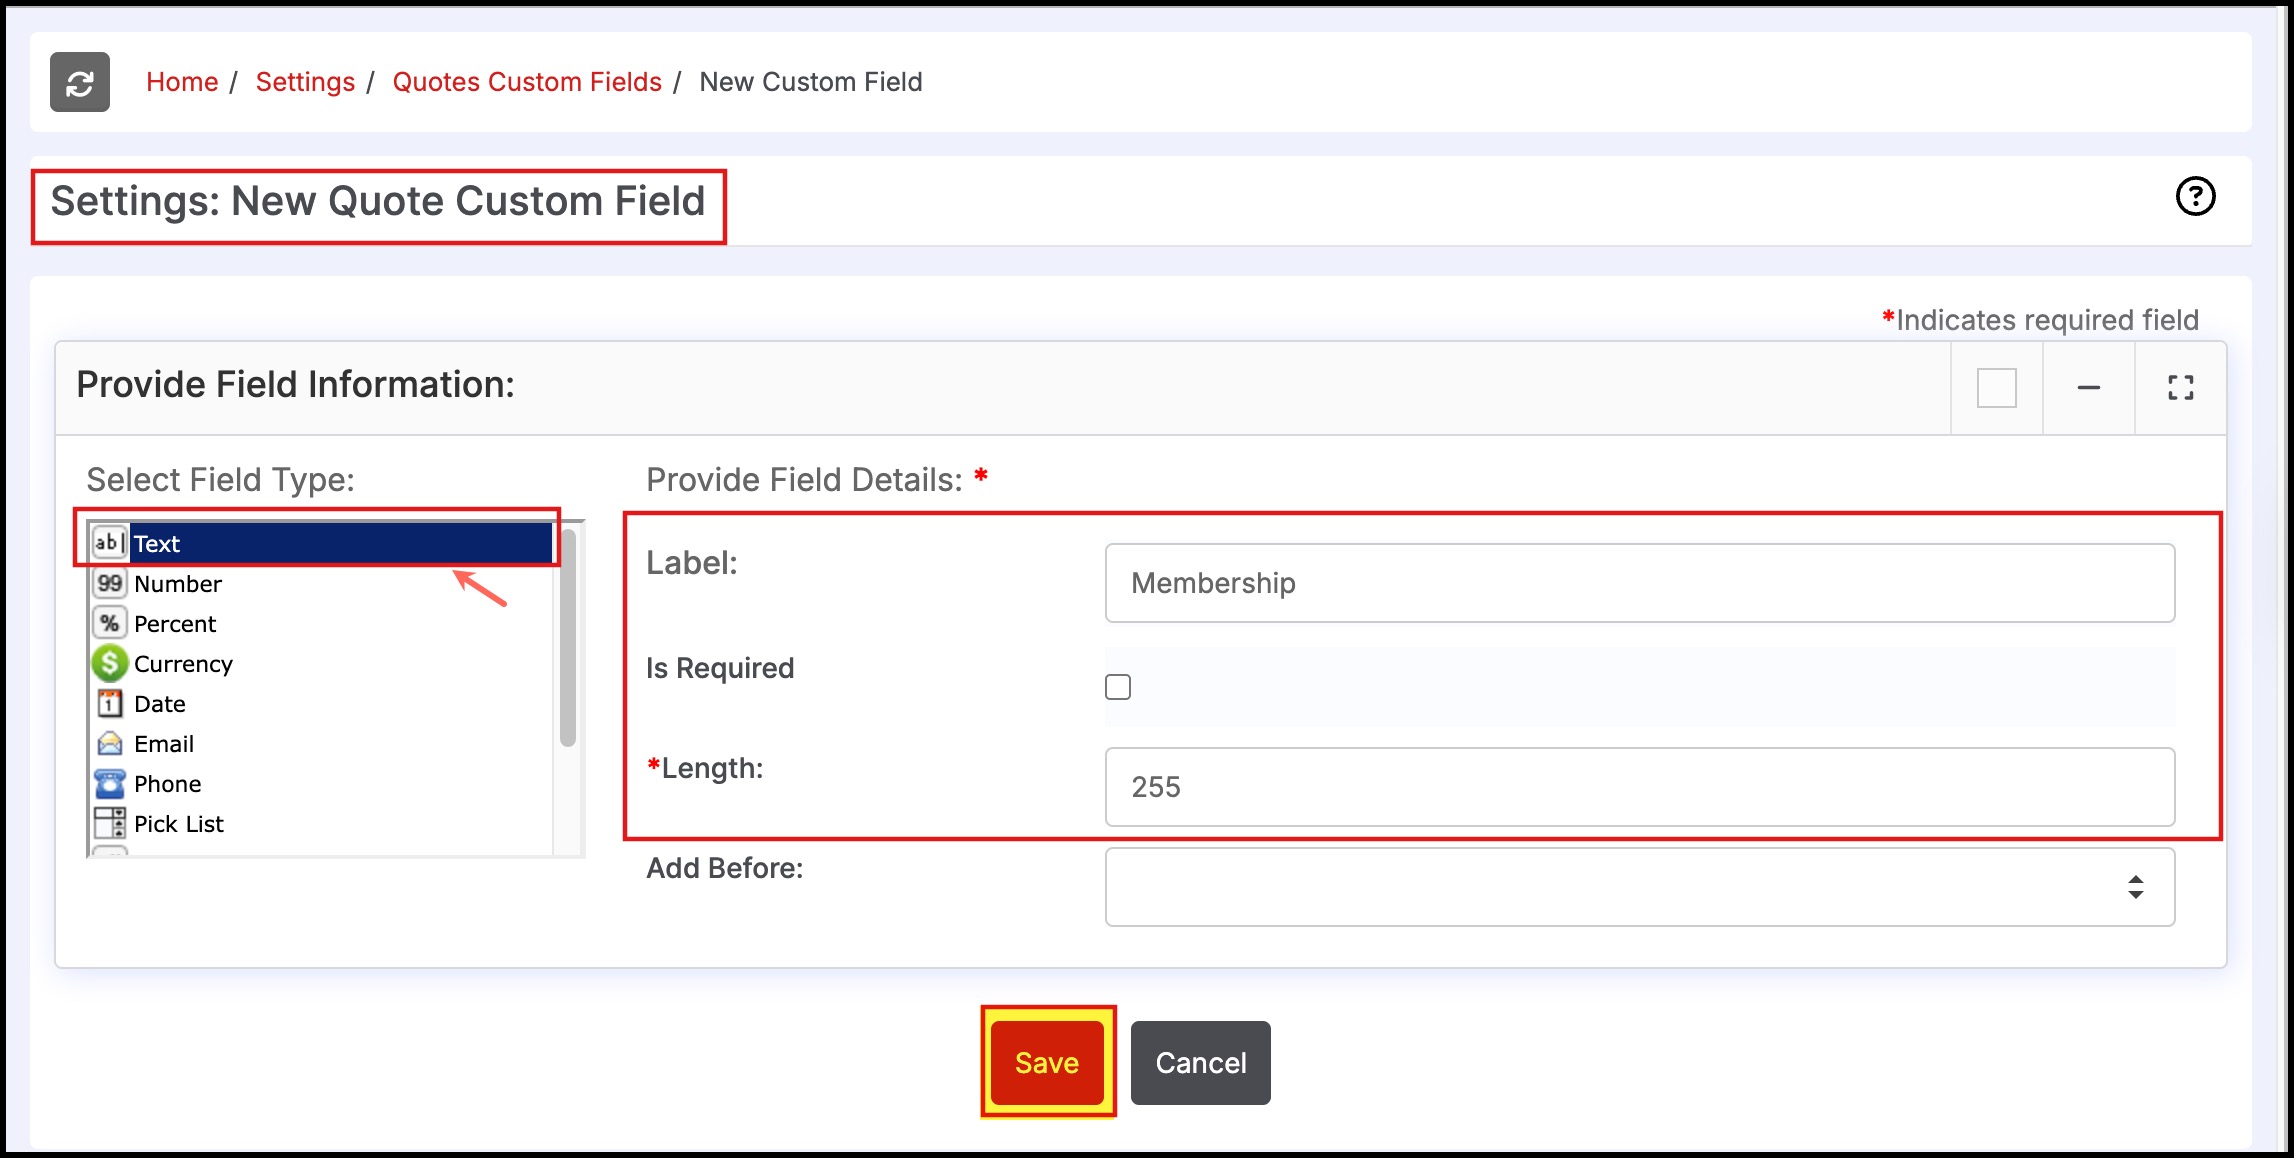Select Pick List field type

point(178,823)
